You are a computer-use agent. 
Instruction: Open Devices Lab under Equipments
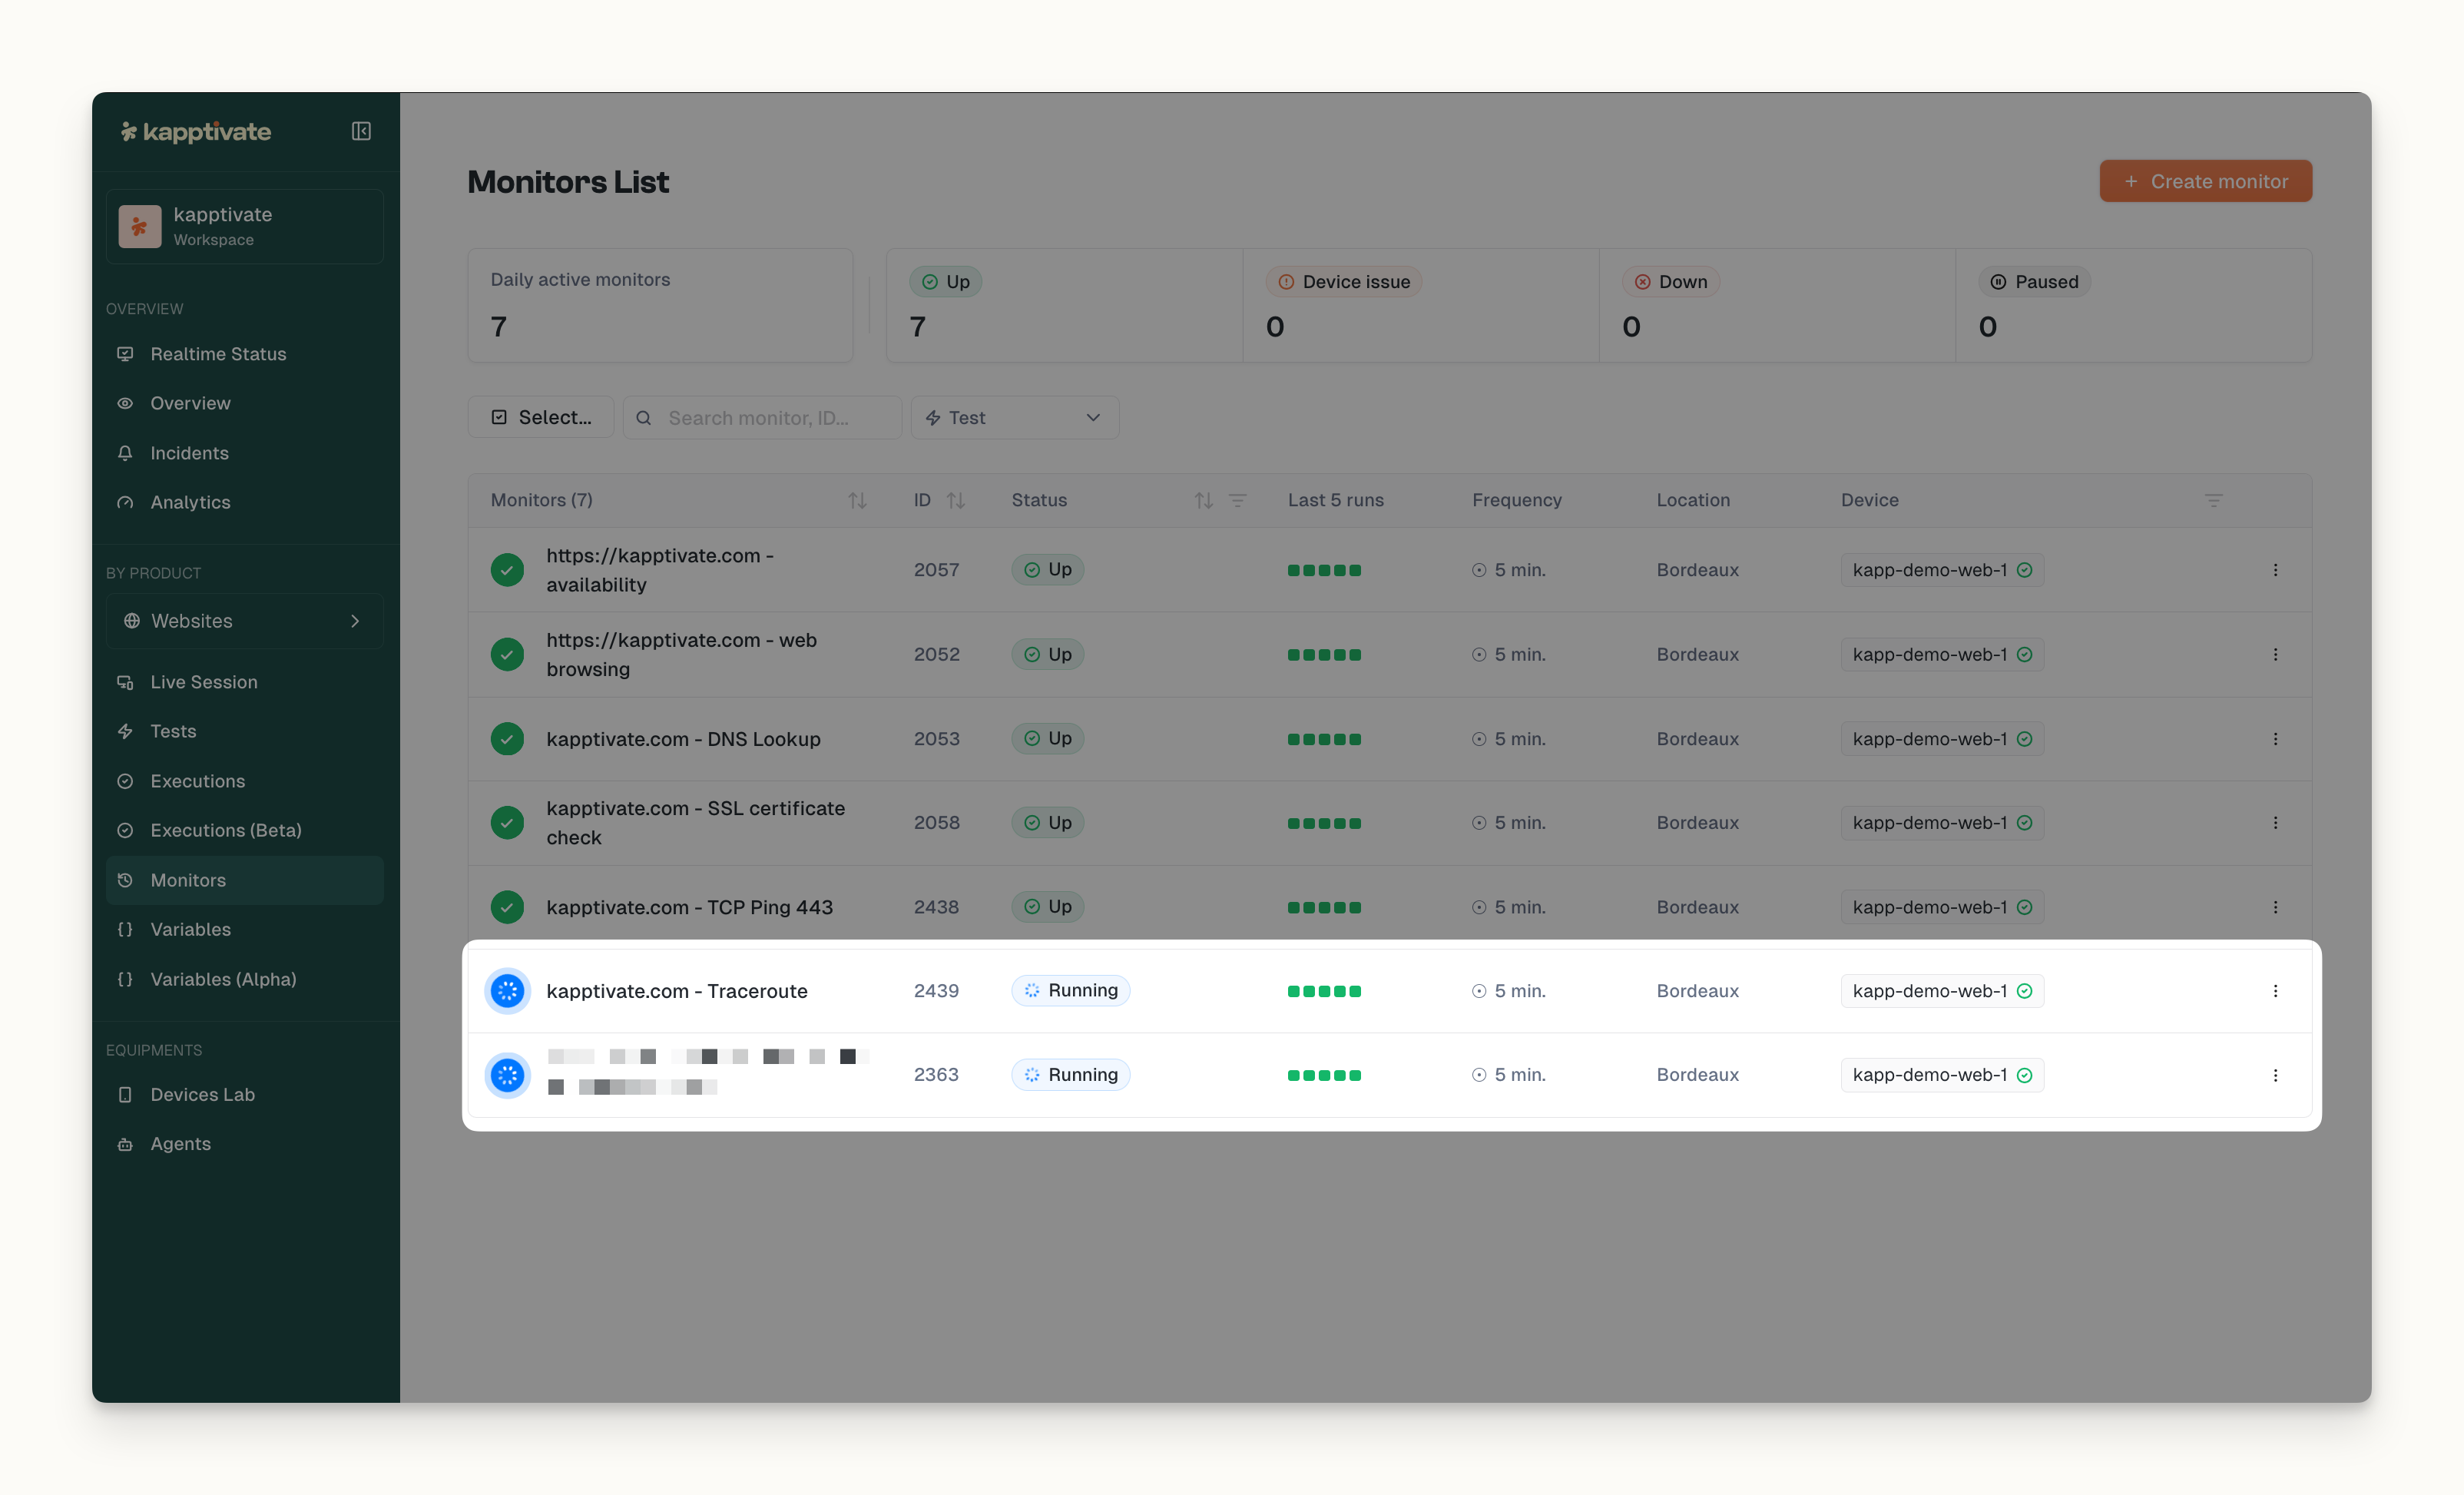tap(244, 1094)
